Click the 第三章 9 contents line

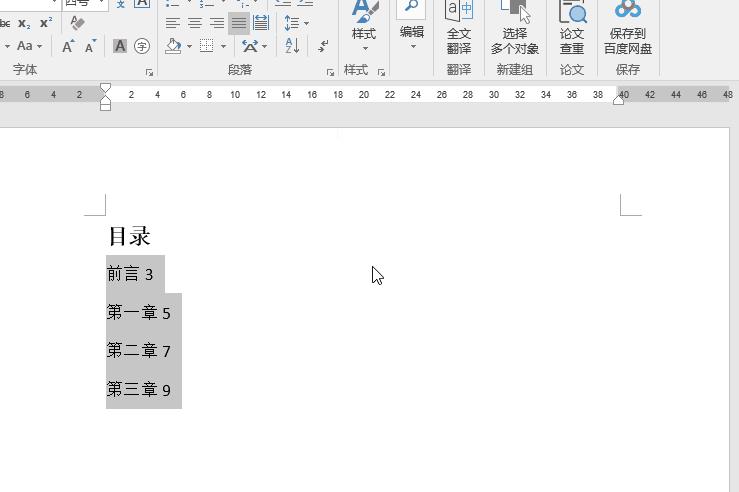tap(139, 389)
